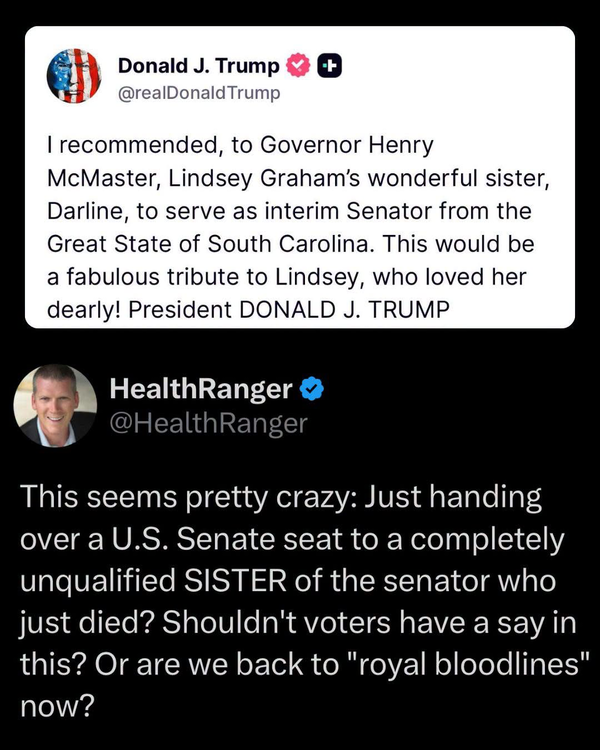Click the red verified badge beside Trump's name
Screen dimensions: 600x750
click(x=298, y=66)
